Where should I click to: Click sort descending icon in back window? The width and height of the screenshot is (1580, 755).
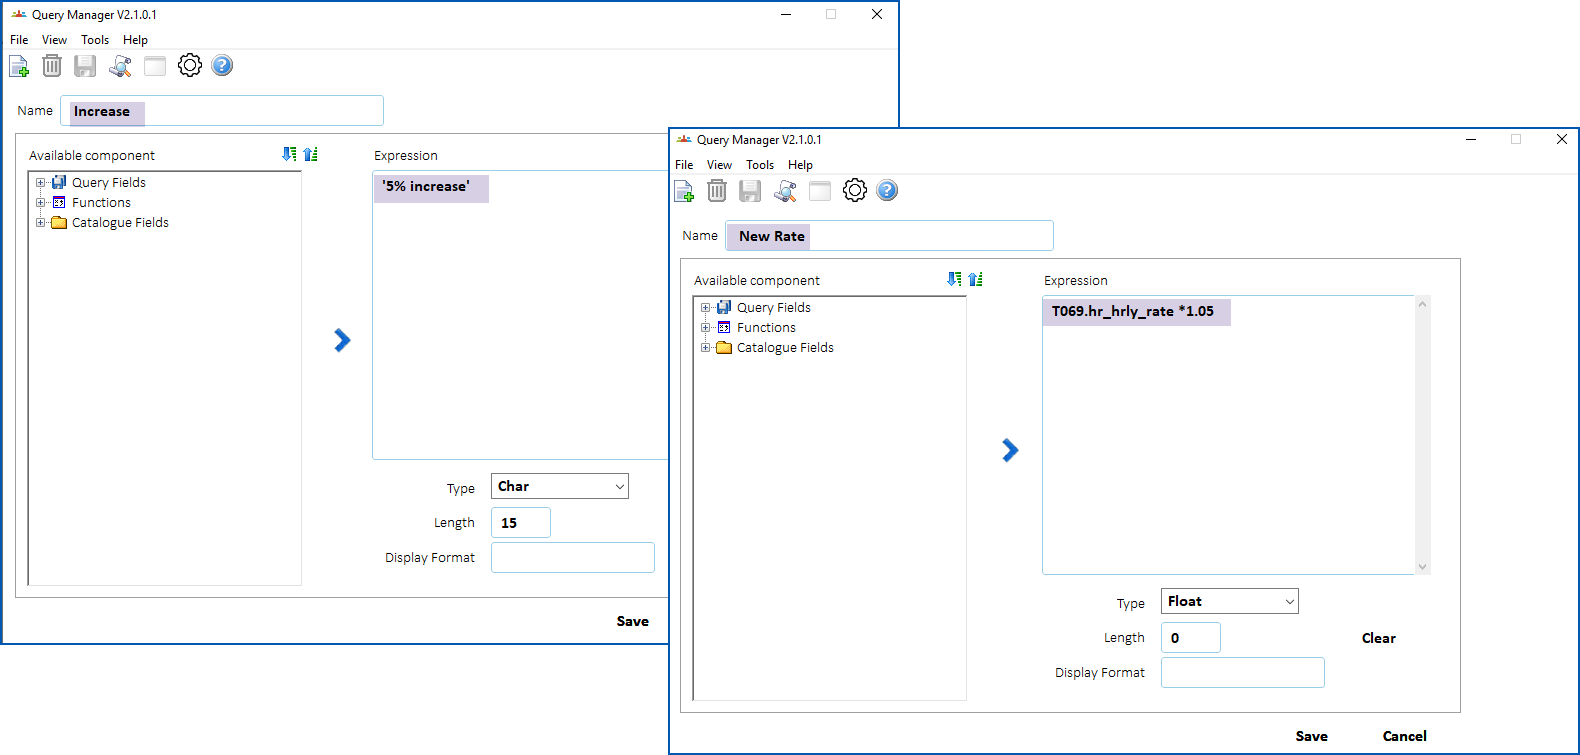coord(289,154)
